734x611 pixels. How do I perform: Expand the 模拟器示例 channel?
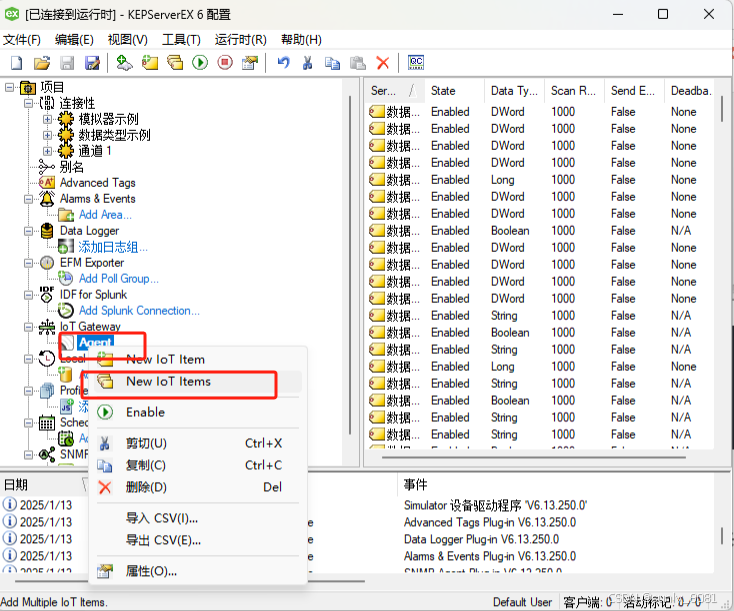pyautogui.click(x=47, y=119)
